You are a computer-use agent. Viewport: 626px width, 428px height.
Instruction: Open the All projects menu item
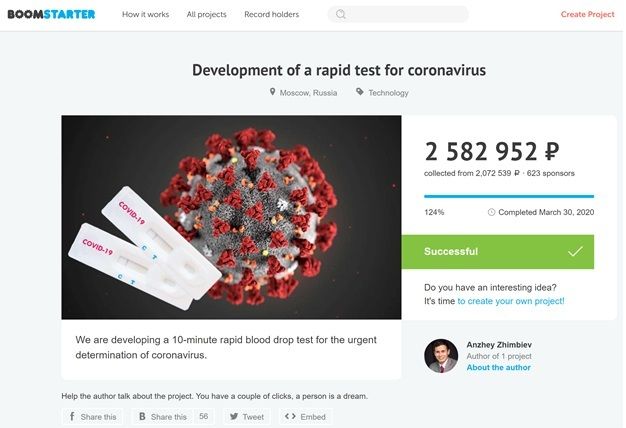(206, 14)
